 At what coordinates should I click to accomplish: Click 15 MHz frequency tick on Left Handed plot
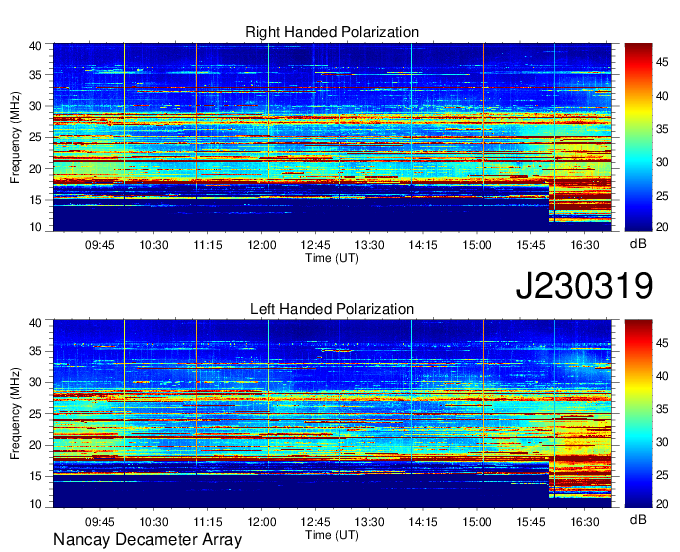coord(35,477)
